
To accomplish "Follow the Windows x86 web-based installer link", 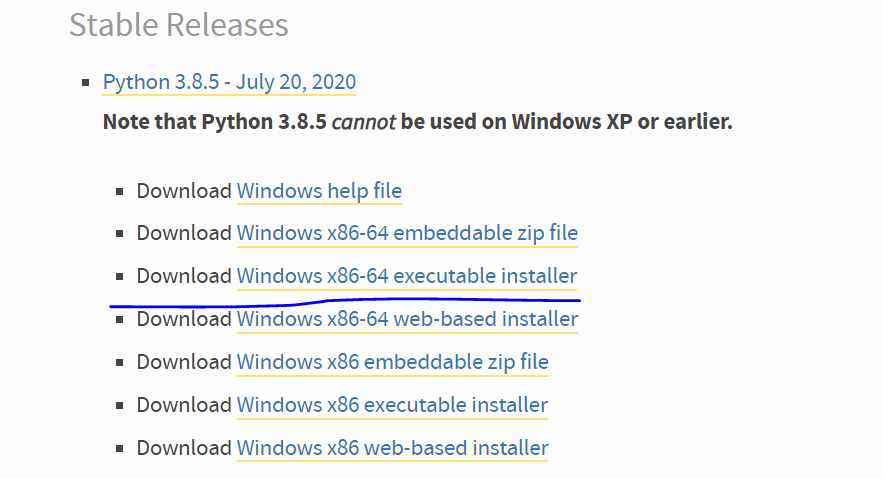I will click(x=392, y=448).
